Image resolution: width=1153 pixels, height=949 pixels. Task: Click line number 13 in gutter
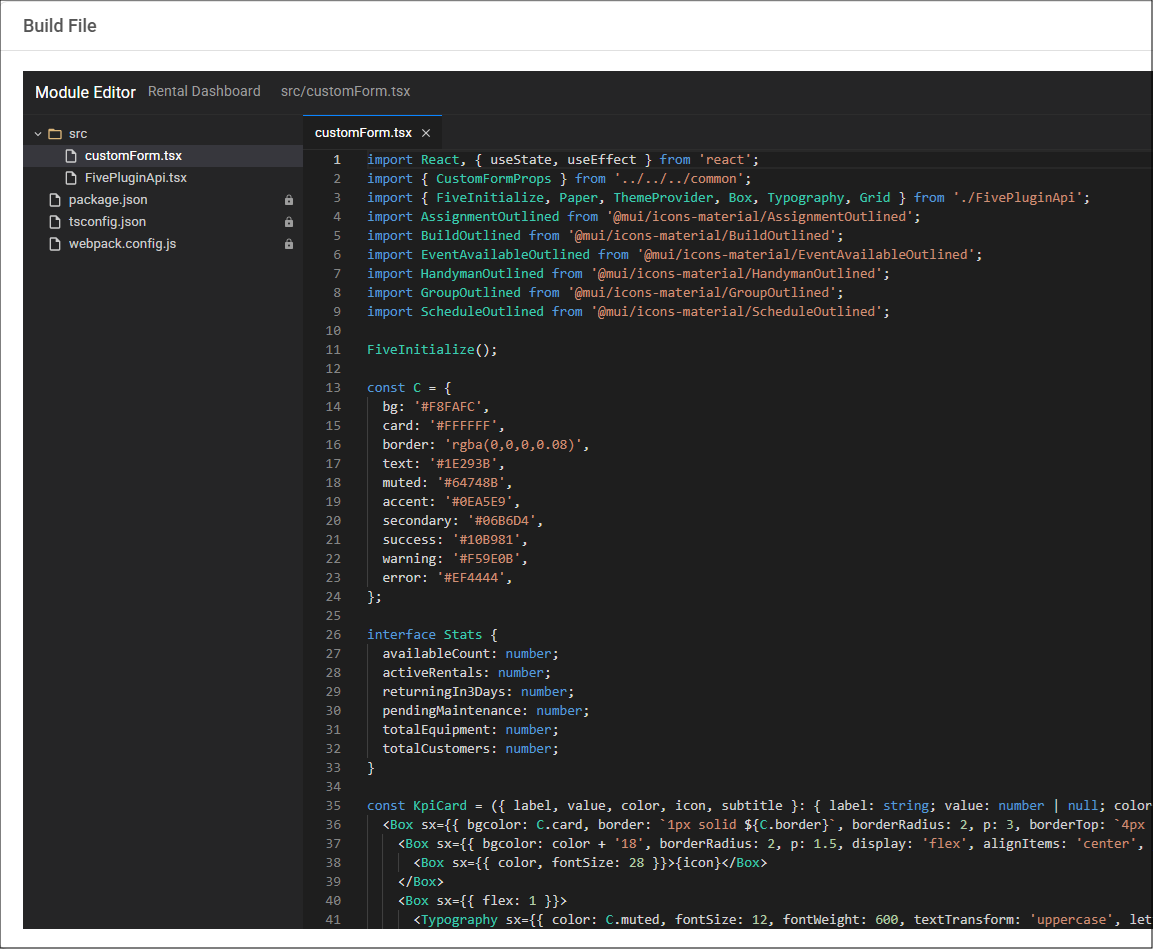333,387
